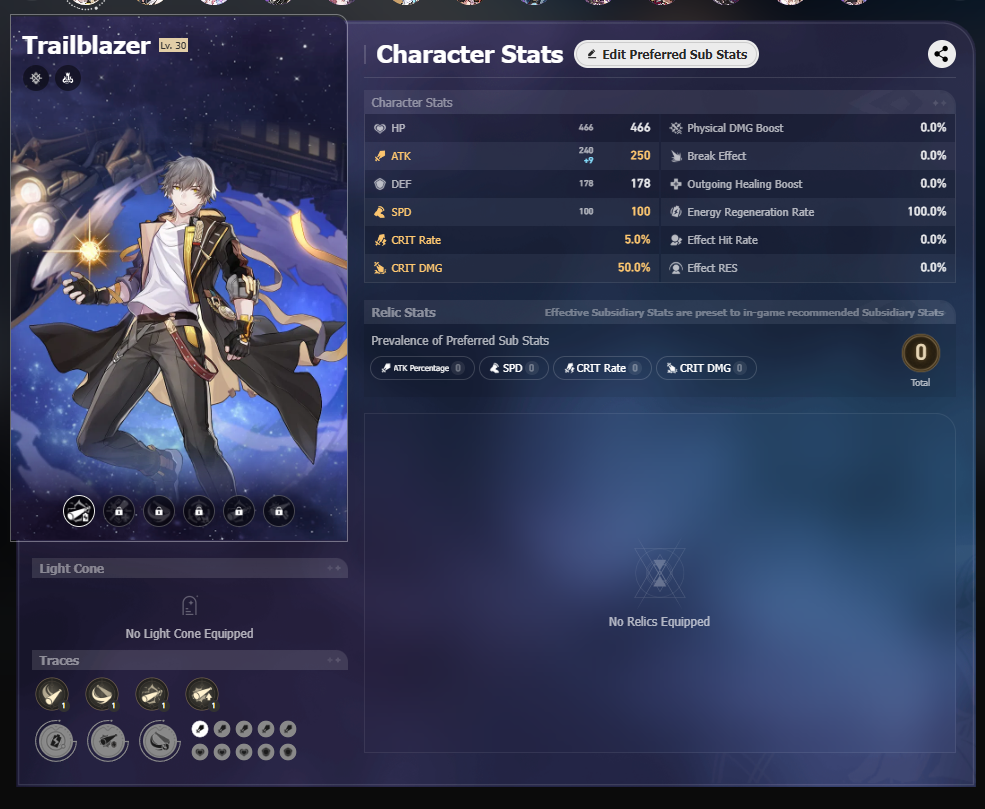The height and width of the screenshot is (809, 985).
Task: Click the Energy Regeneration Rate value 100.0%
Action: [927, 212]
